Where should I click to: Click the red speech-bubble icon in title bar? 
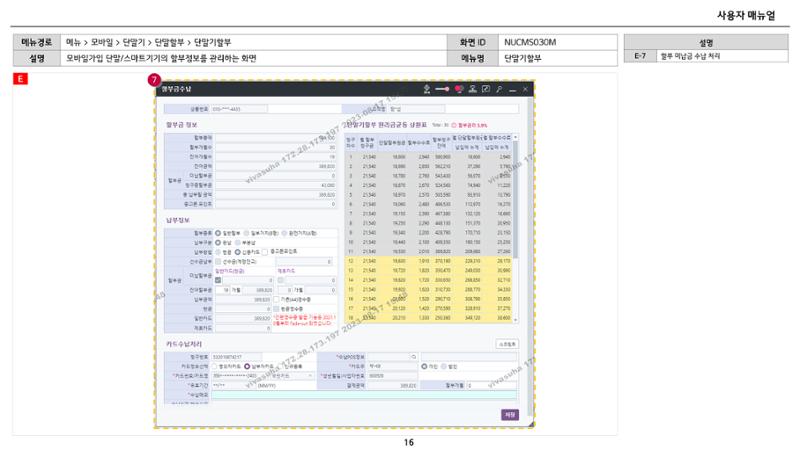click(x=459, y=89)
